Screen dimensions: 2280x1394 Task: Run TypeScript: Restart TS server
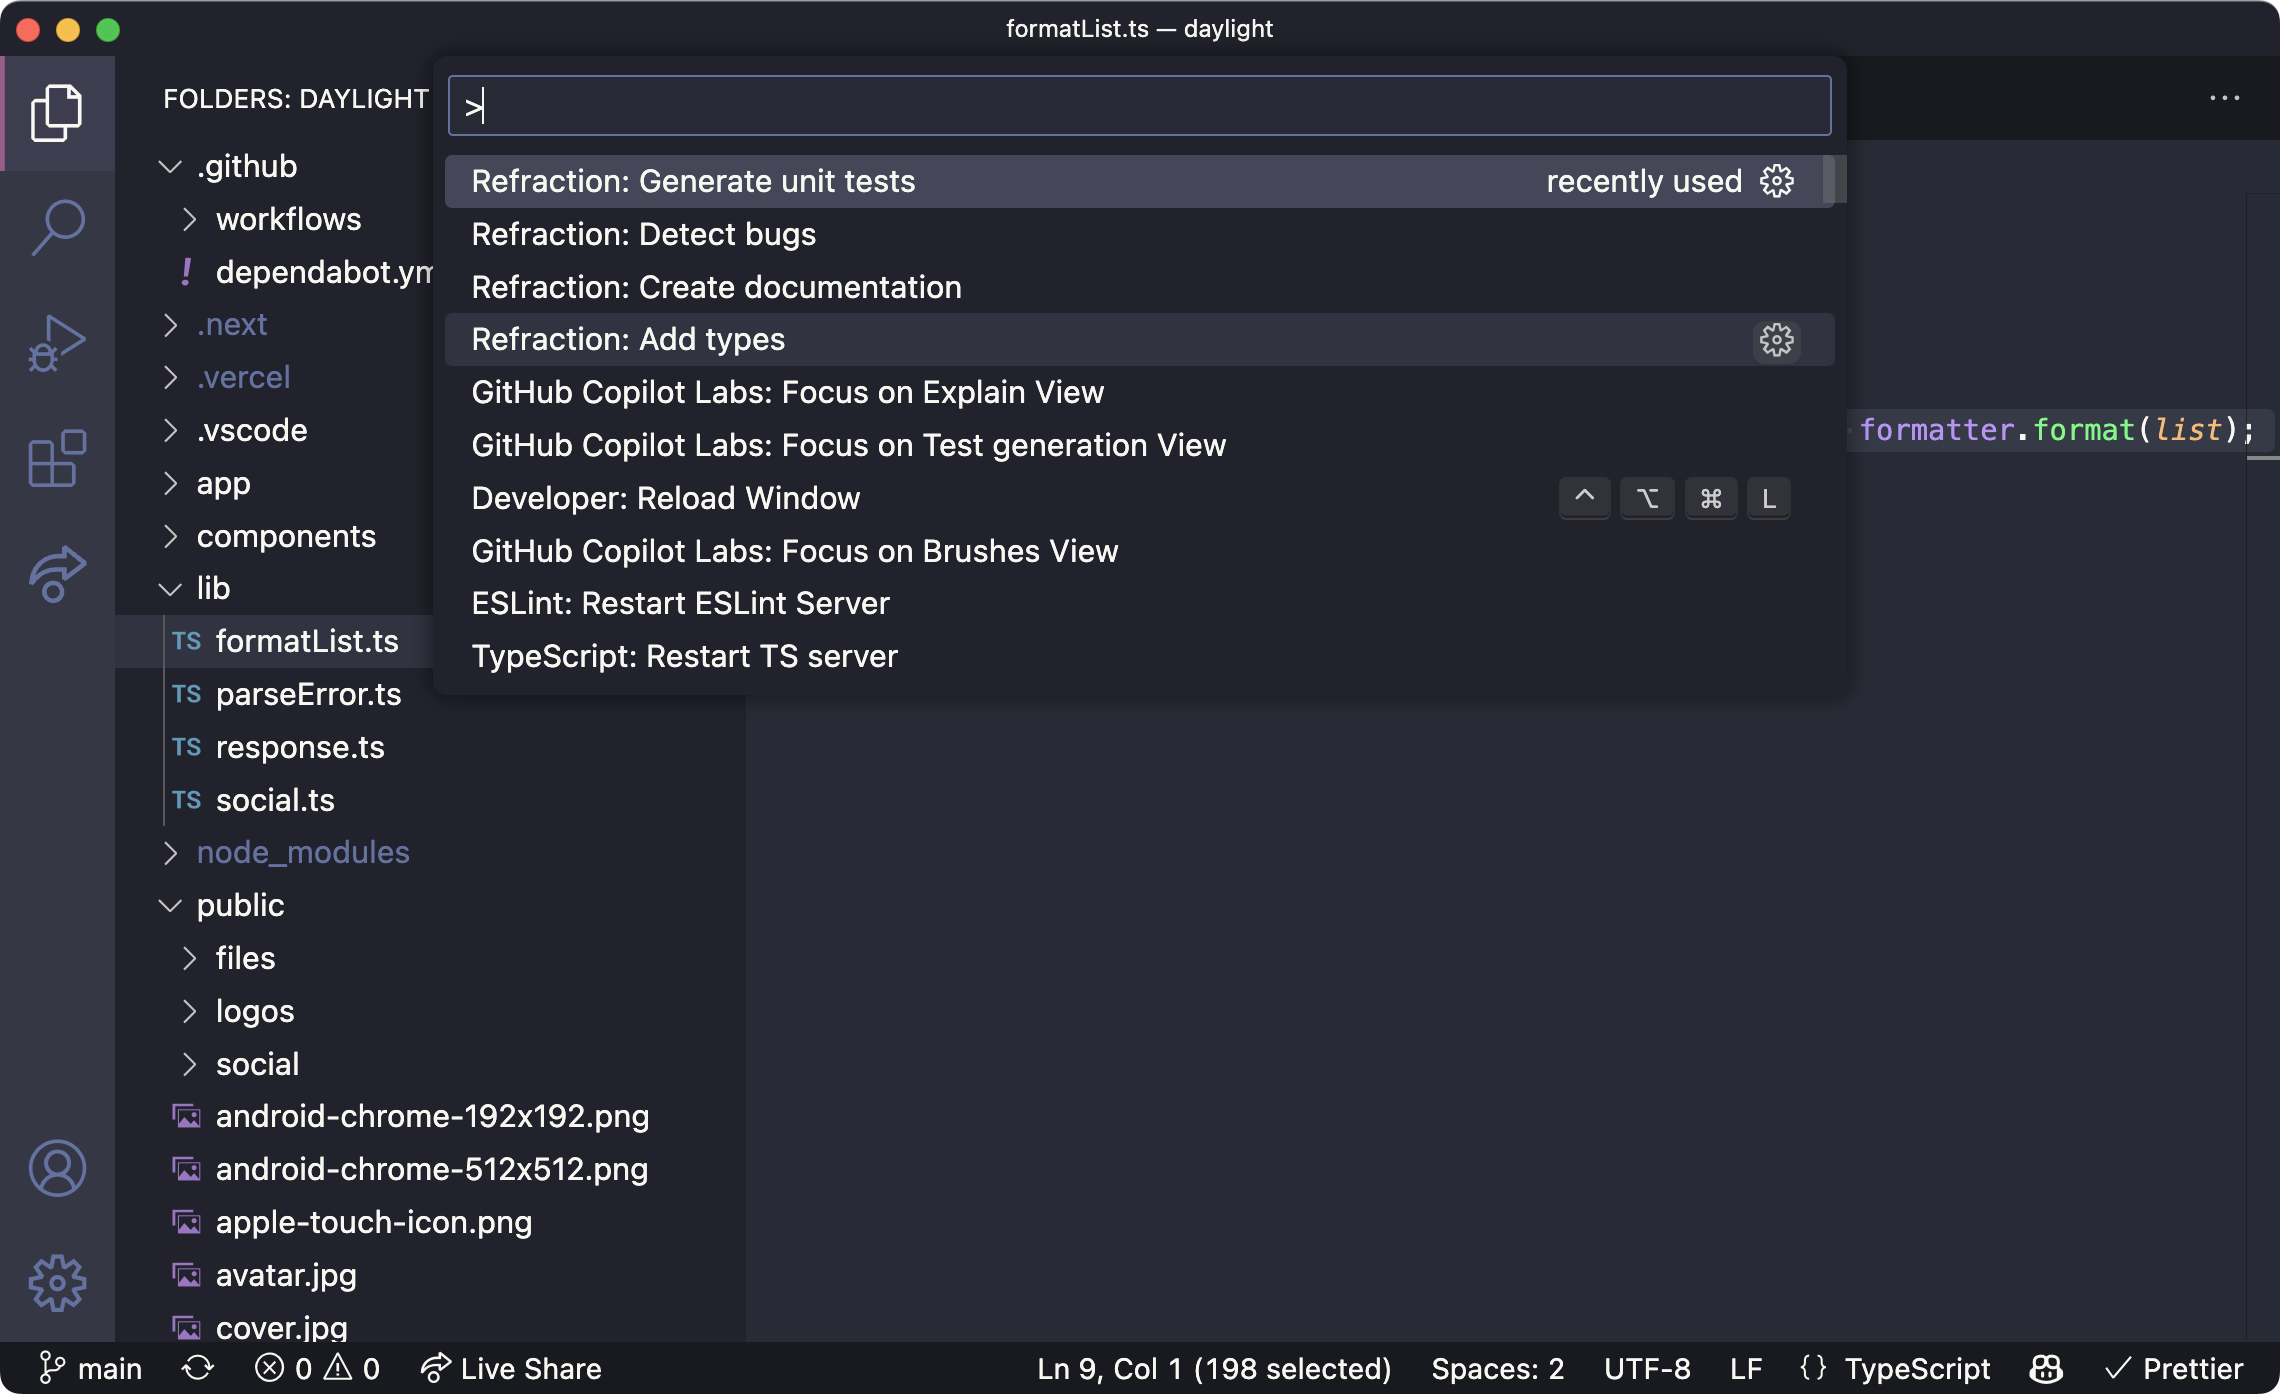1139,656
